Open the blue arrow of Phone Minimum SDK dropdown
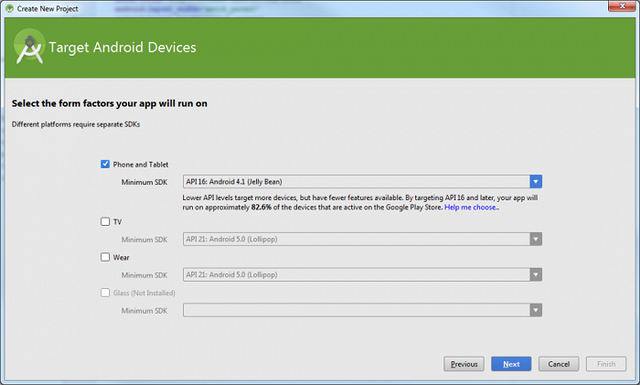 536,182
